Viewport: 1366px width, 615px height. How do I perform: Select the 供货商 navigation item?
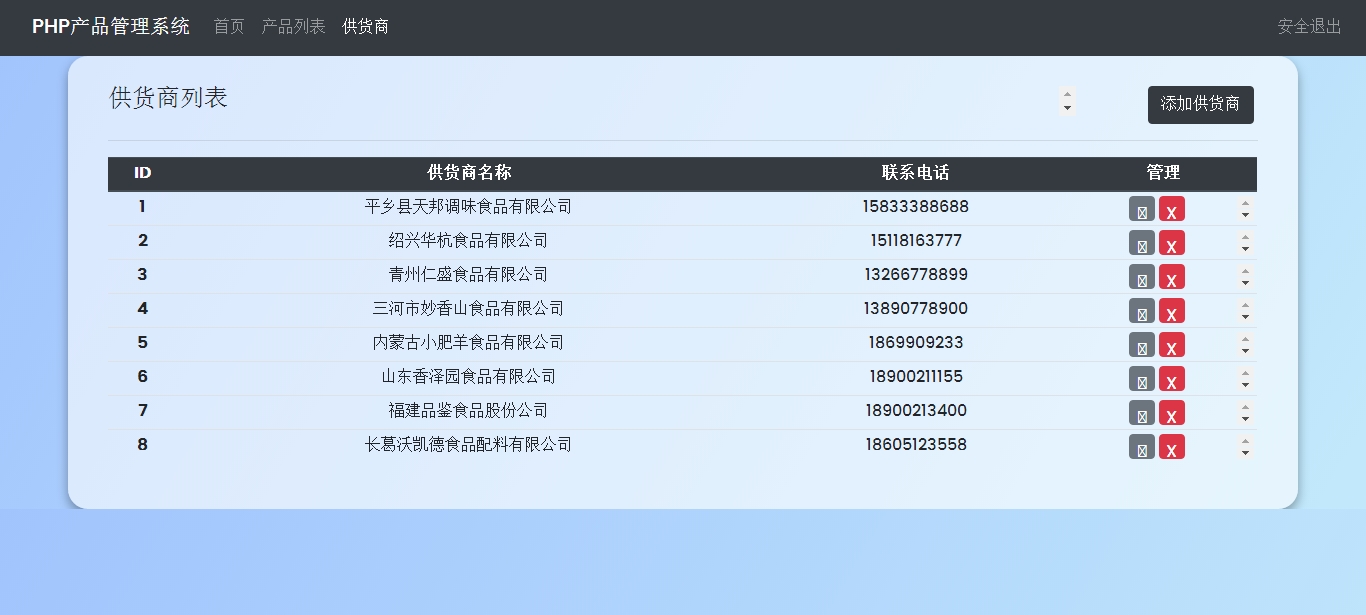point(365,27)
